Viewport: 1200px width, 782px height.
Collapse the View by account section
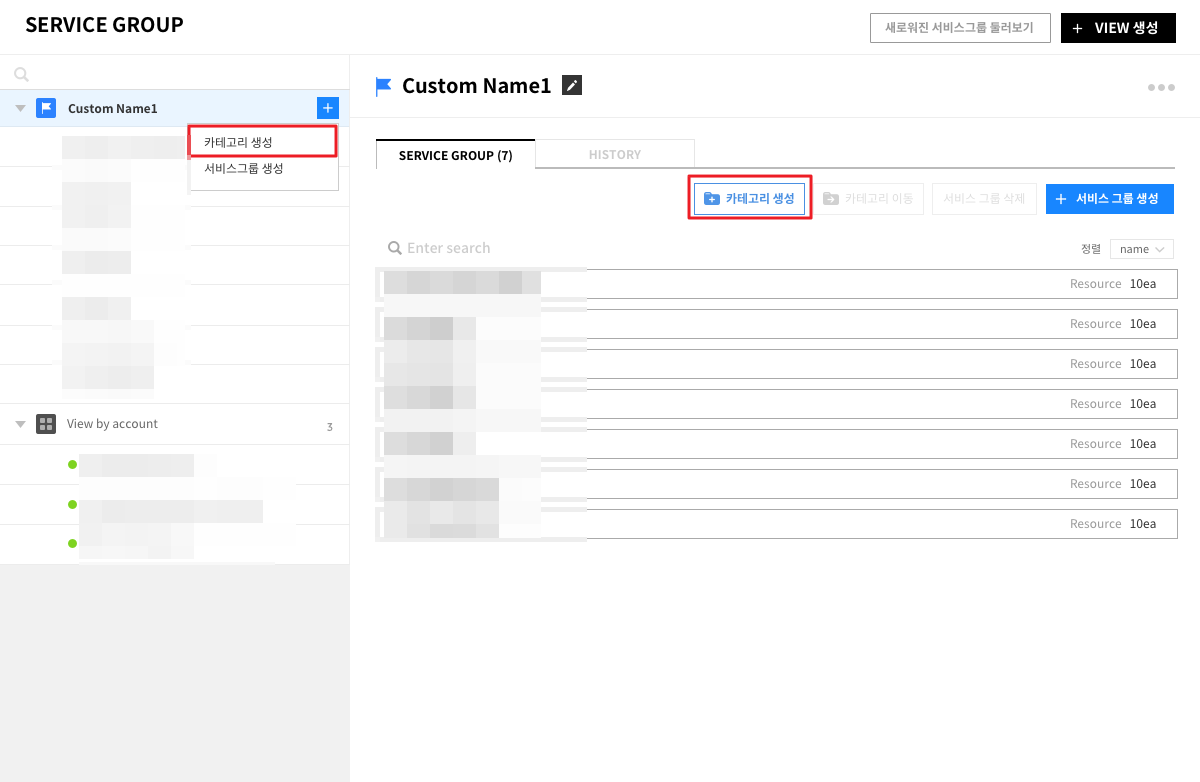pos(20,424)
